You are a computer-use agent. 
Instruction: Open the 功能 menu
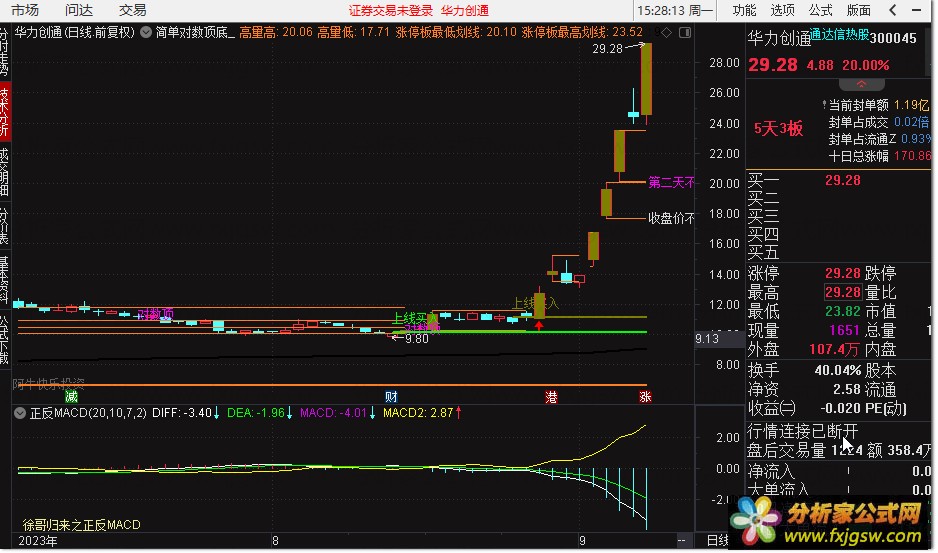[744, 10]
